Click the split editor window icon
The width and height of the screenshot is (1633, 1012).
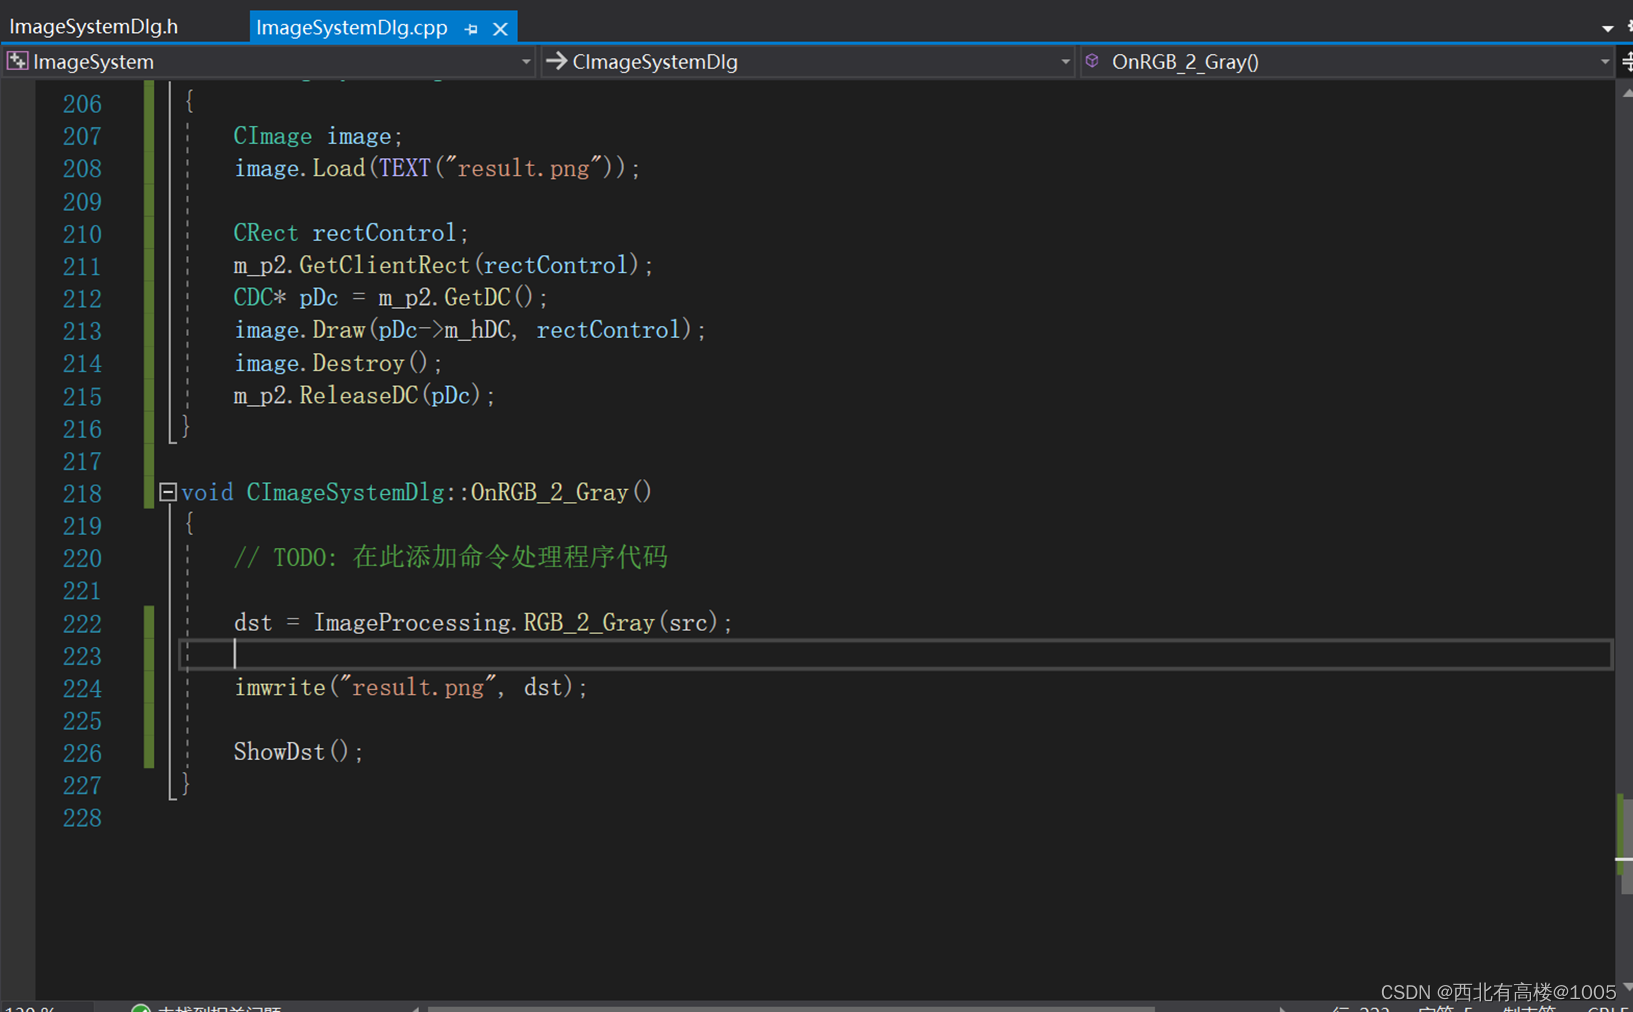coord(1626,62)
